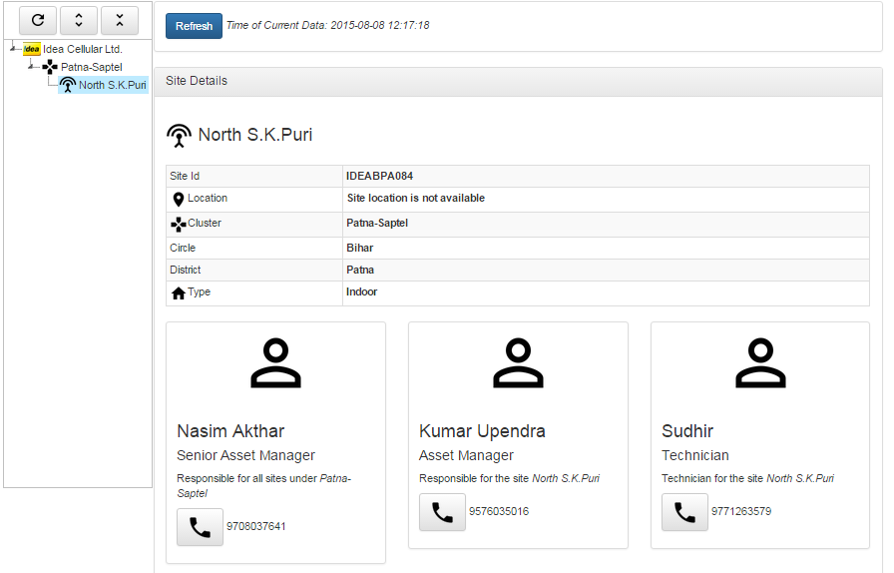Click the Bihar circle value
Viewport: 894px width, 573px height.
(360, 248)
